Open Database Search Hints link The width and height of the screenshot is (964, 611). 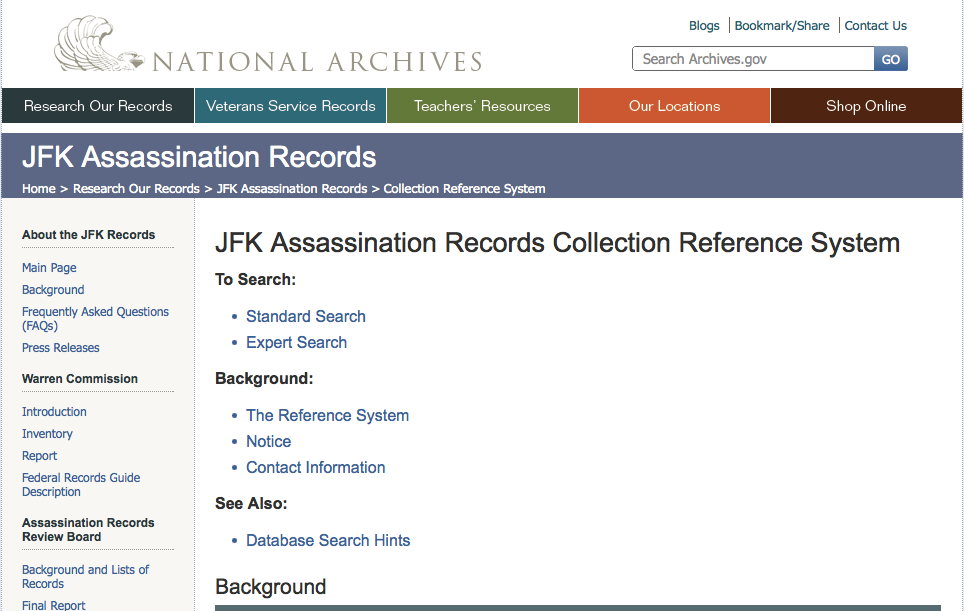[x=328, y=540]
